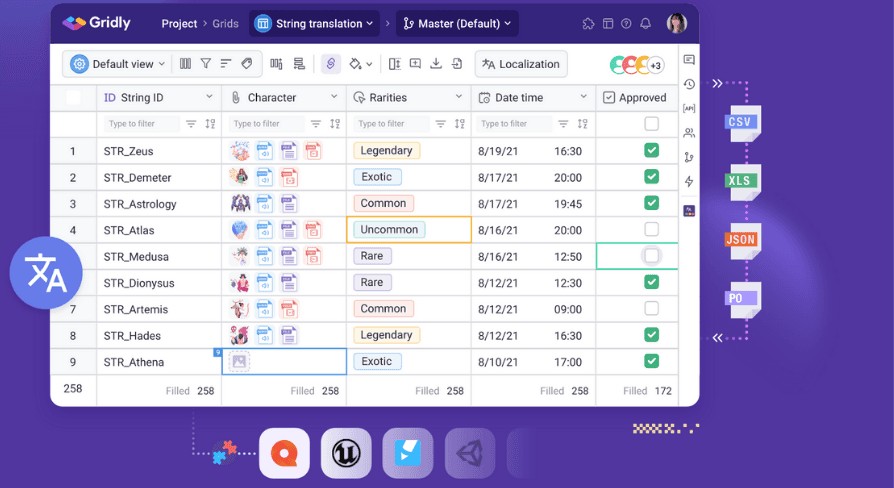
Task: Click the Localization button
Action: pos(521,64)
